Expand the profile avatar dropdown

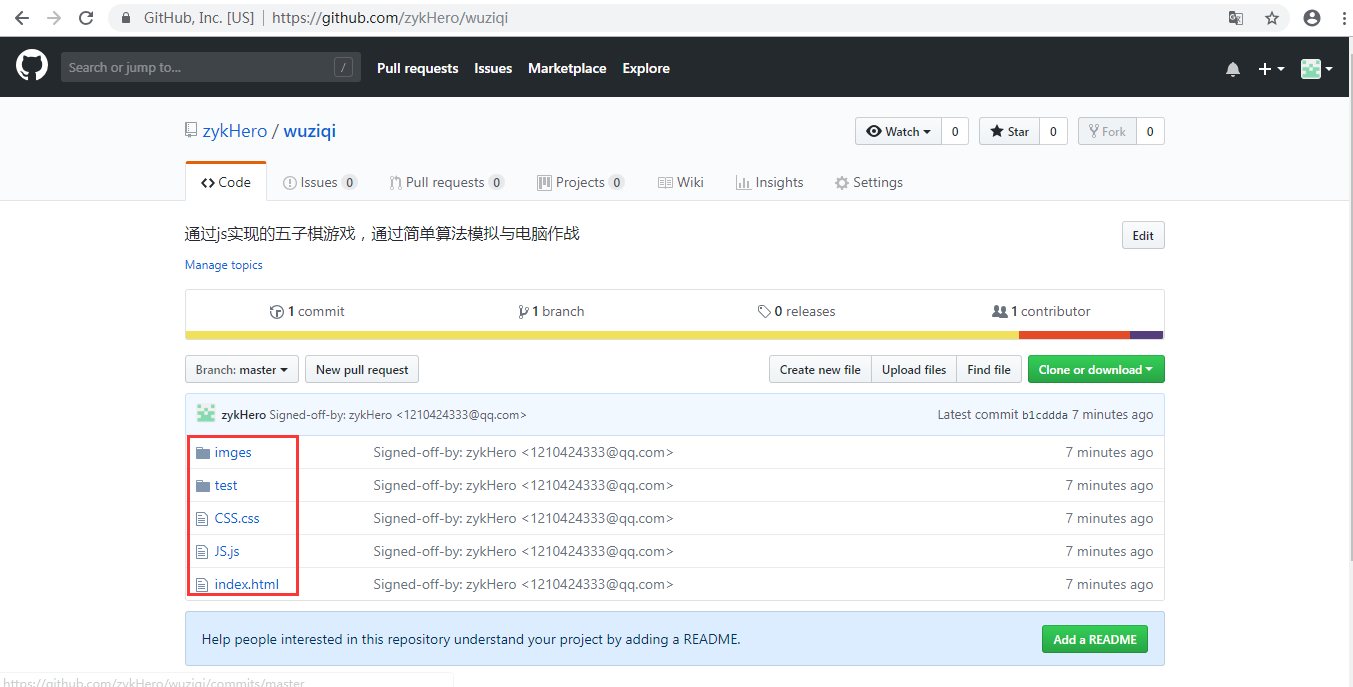(1315, 68)
